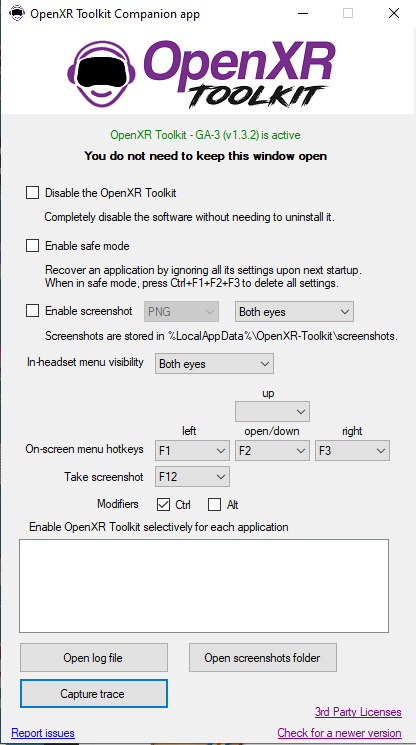Toggle the Alt modifier checkbox
Image resolution: width=416 pixels, height=745 pixels.
[x=215, y=505]
